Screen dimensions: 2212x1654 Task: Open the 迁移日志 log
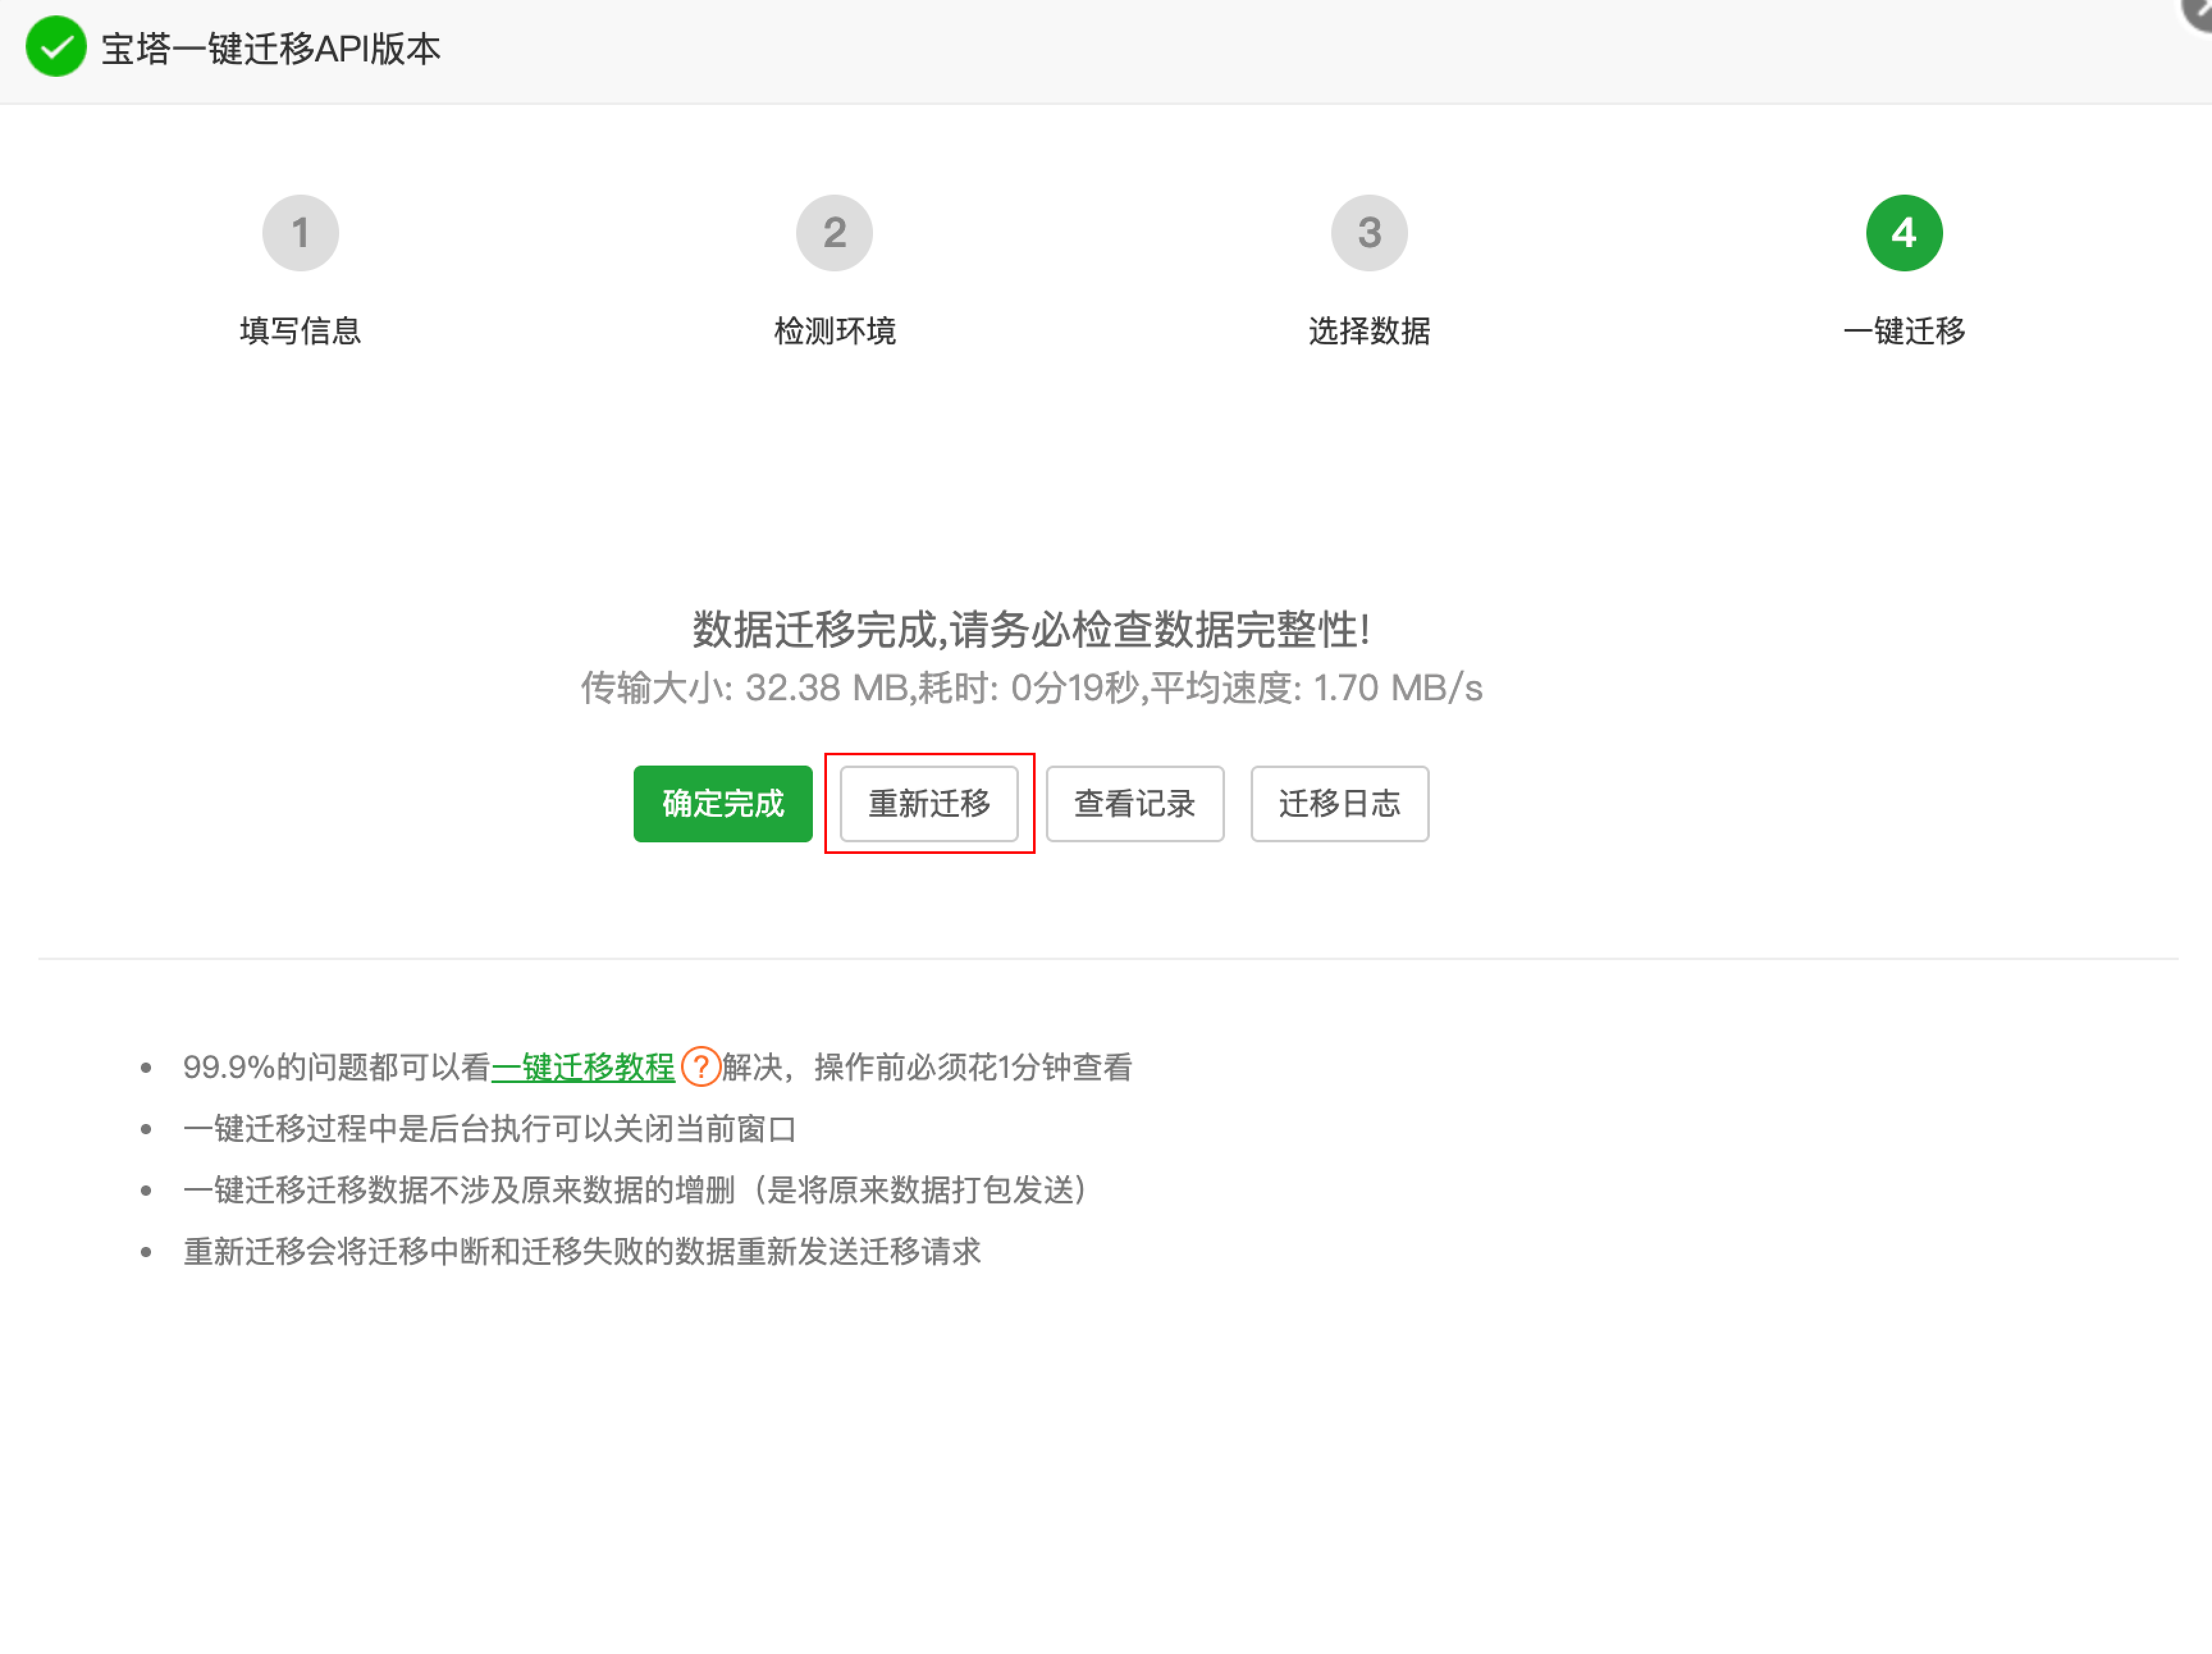pos(1339,803)
